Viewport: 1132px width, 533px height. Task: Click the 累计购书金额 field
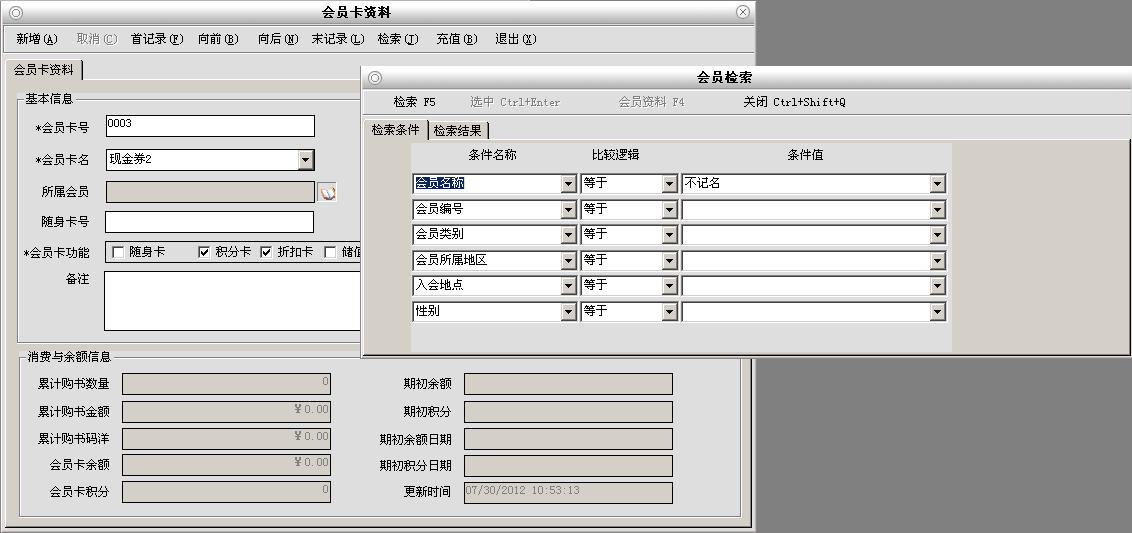click(x=226, y=412)
